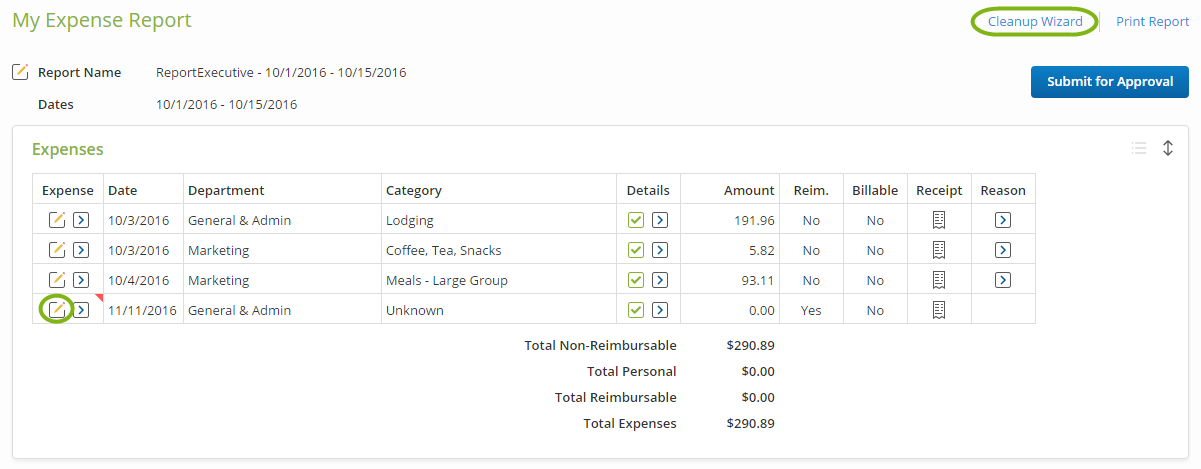Screen dimensions: 1201x469
Task: Edit the Unknown category expense from 11/11/2016
Action: pyautogui.click(x=58, y=310)
